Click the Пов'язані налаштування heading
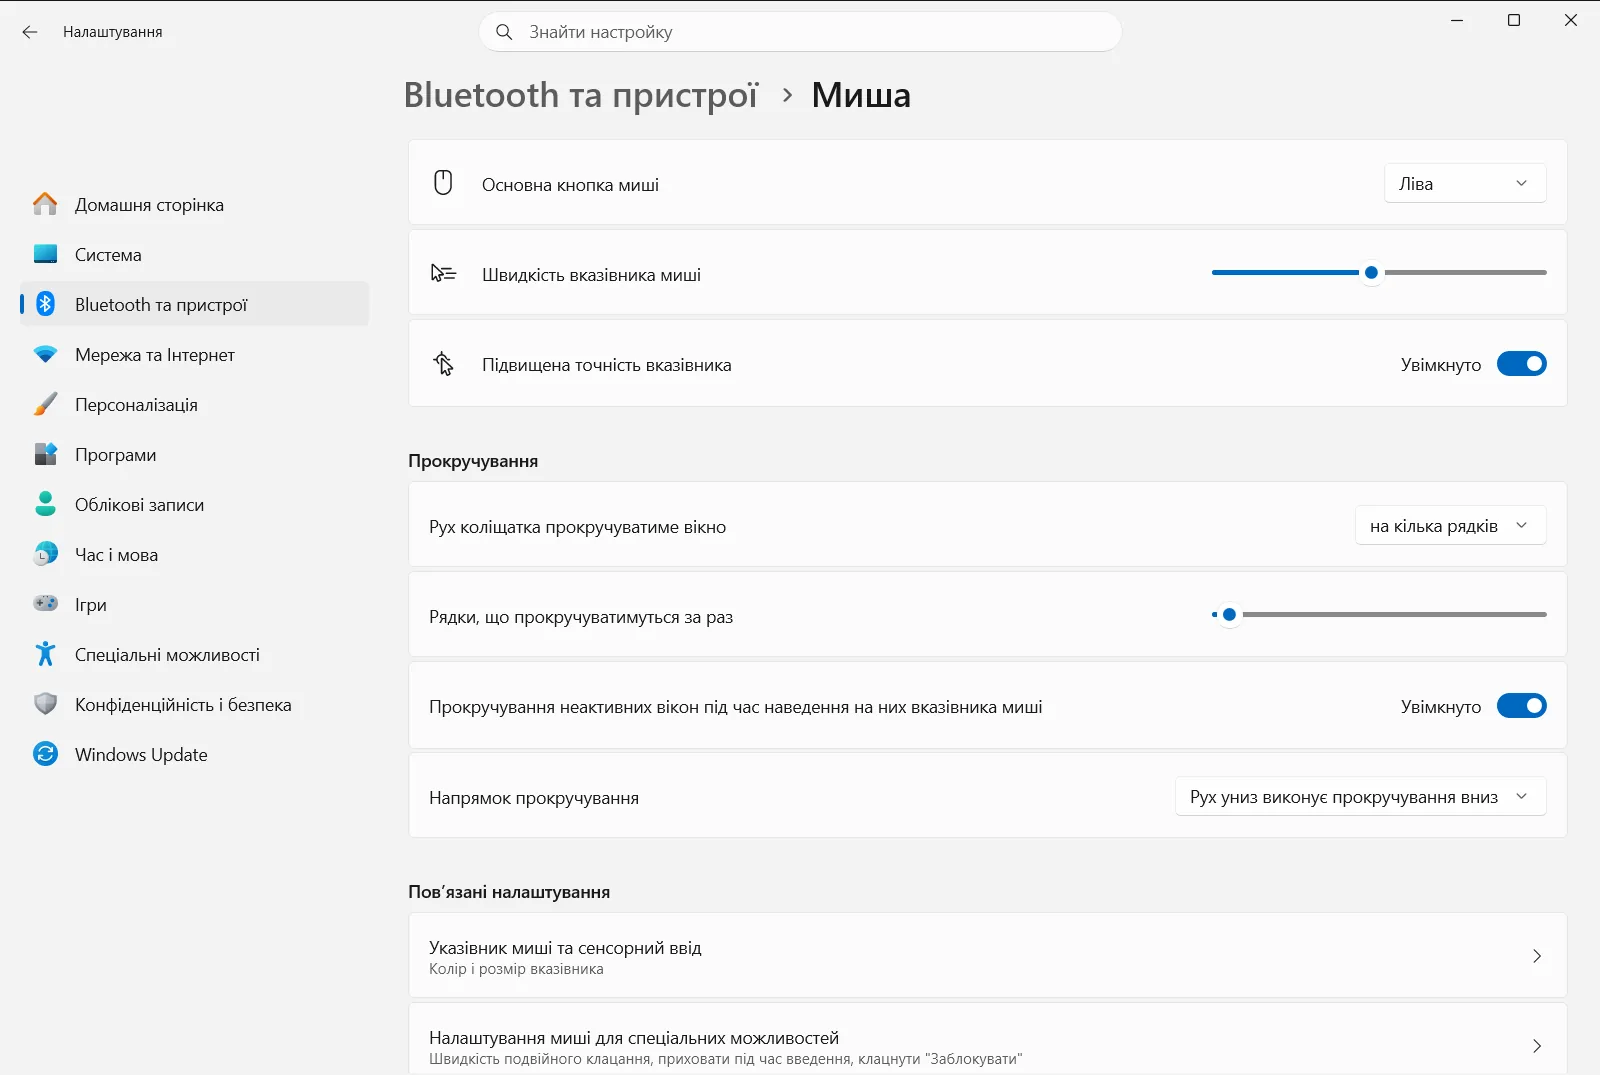Image resolution: width=1600 pixels, height=1075 pixels. click(509, 892)
